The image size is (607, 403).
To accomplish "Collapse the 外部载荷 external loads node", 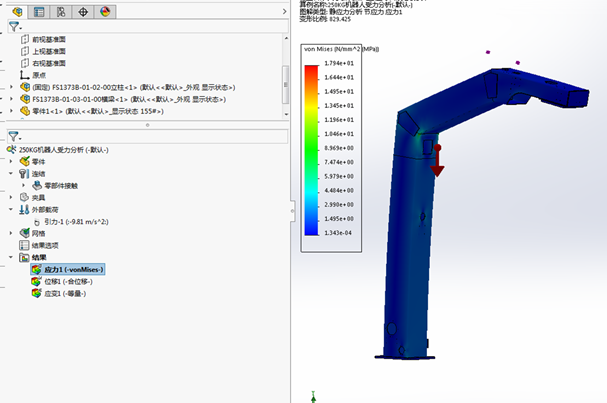I will (12, 209).
